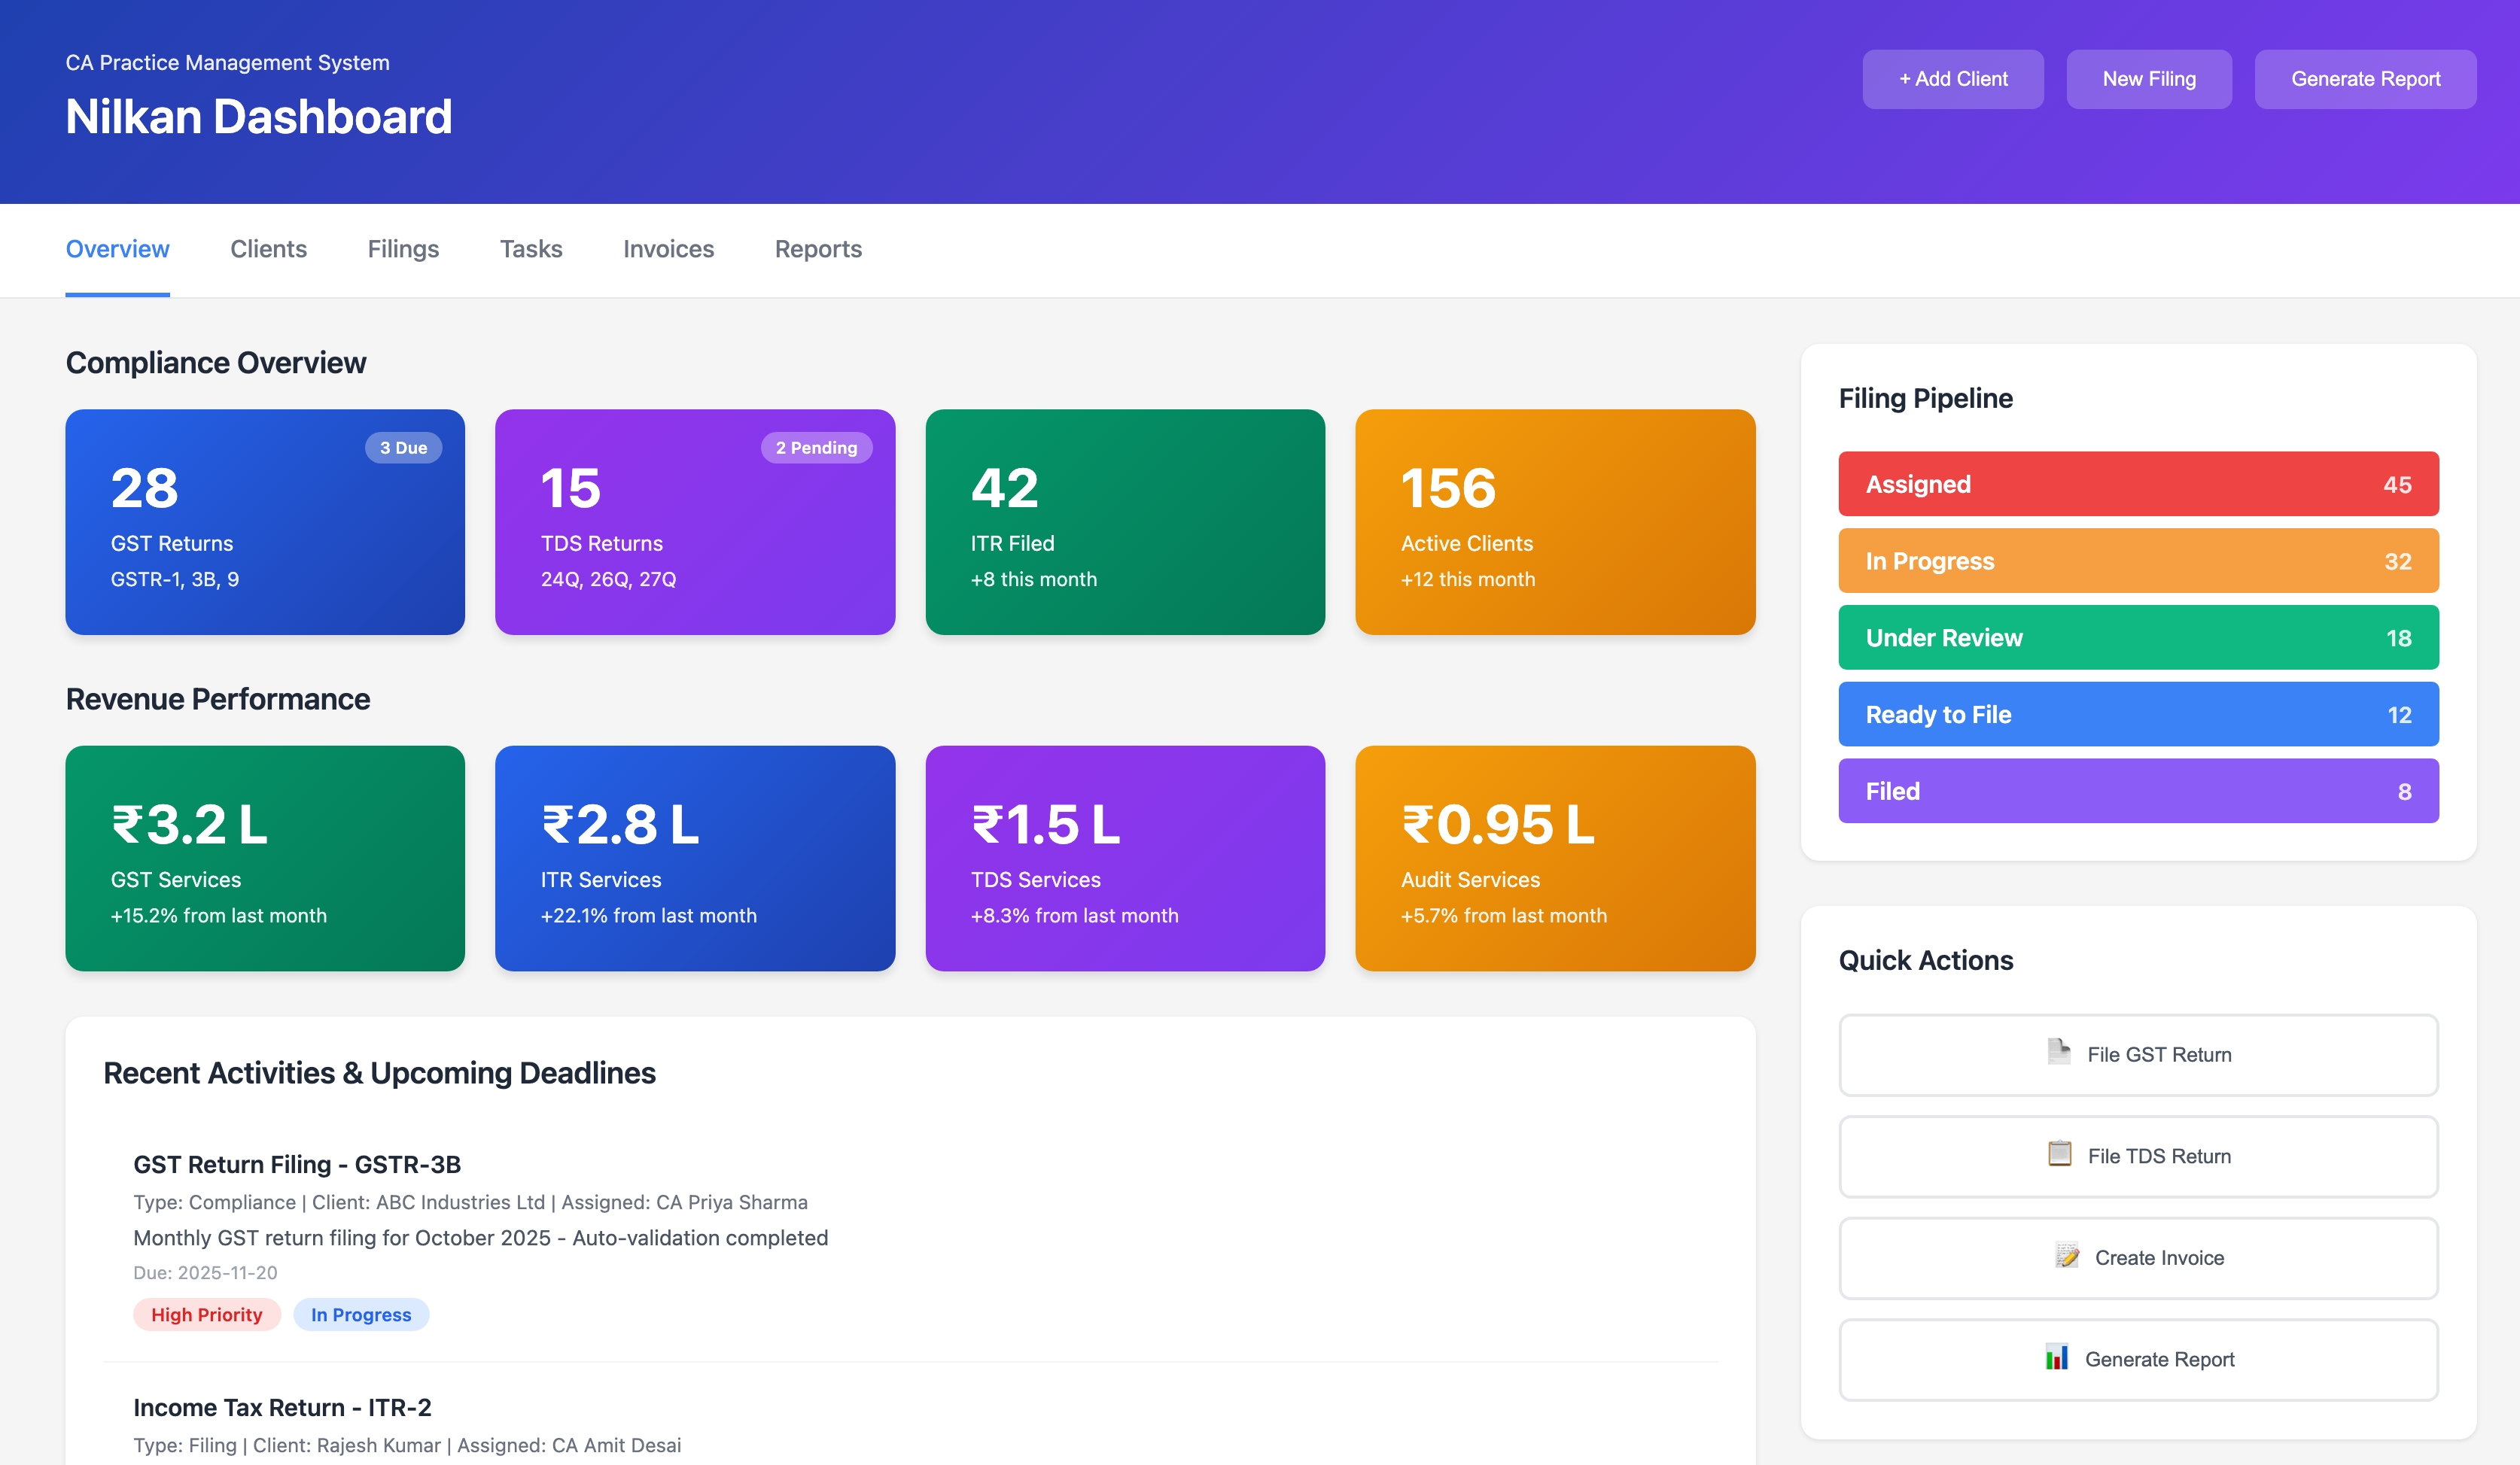This screenshot has width=2520, height=1465.
Task: Click the ITR Services revenue card
Action: coord(695,858)
